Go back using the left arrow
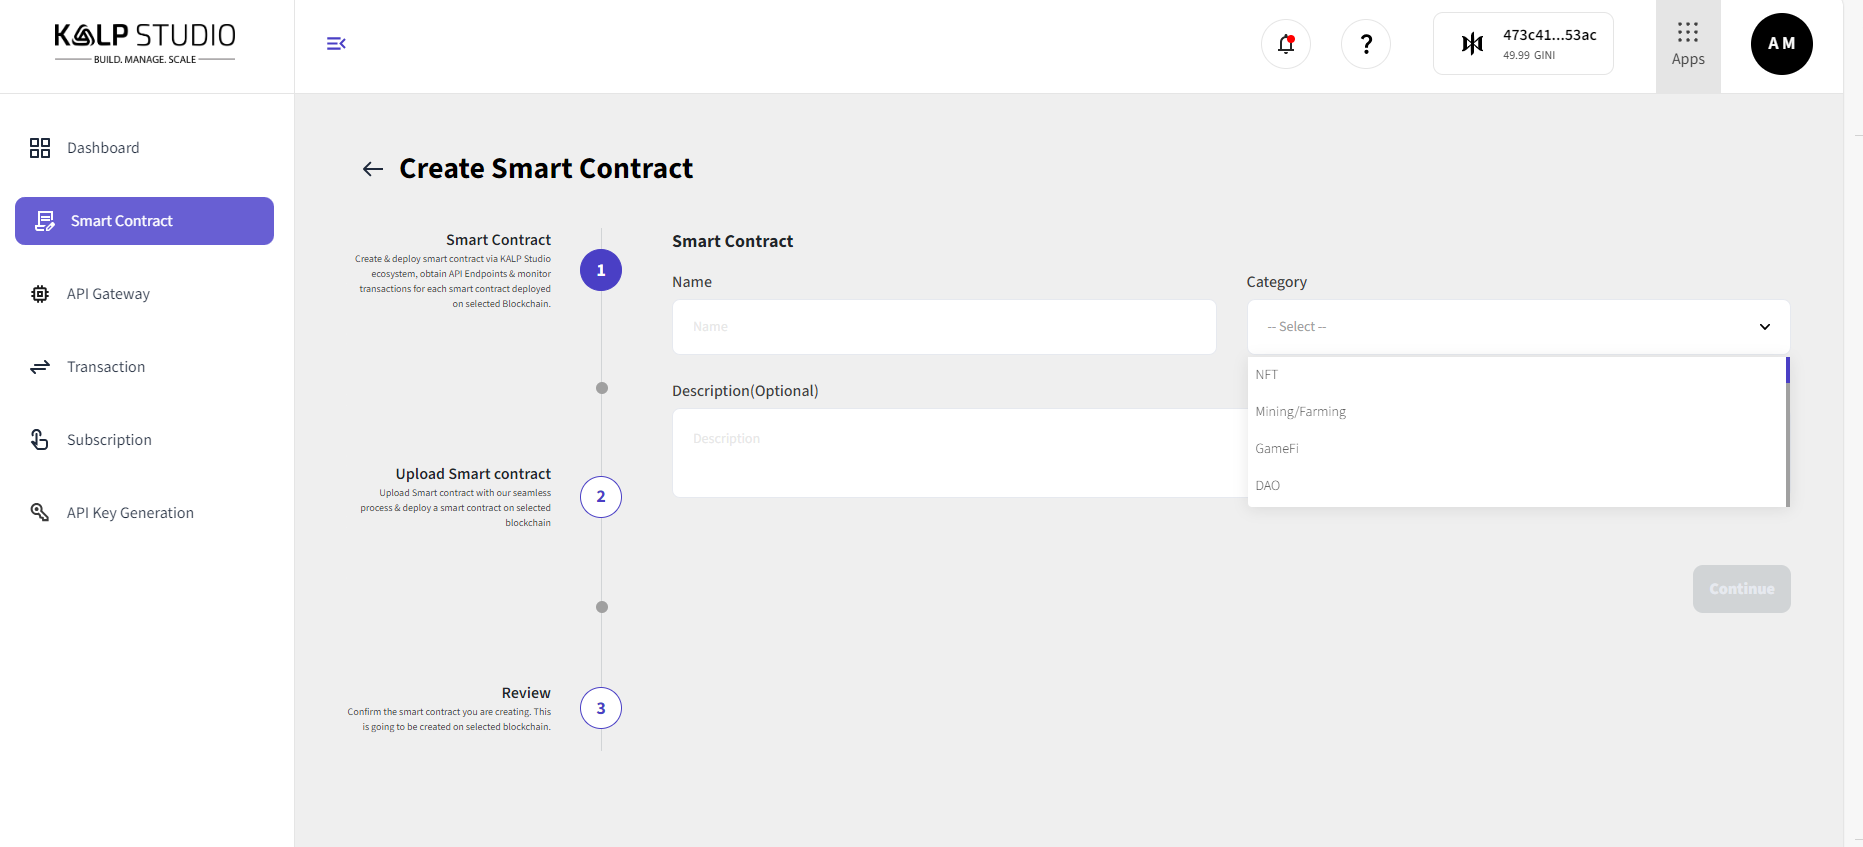This screenshot has width=1863, height=847. pos(373,169)
